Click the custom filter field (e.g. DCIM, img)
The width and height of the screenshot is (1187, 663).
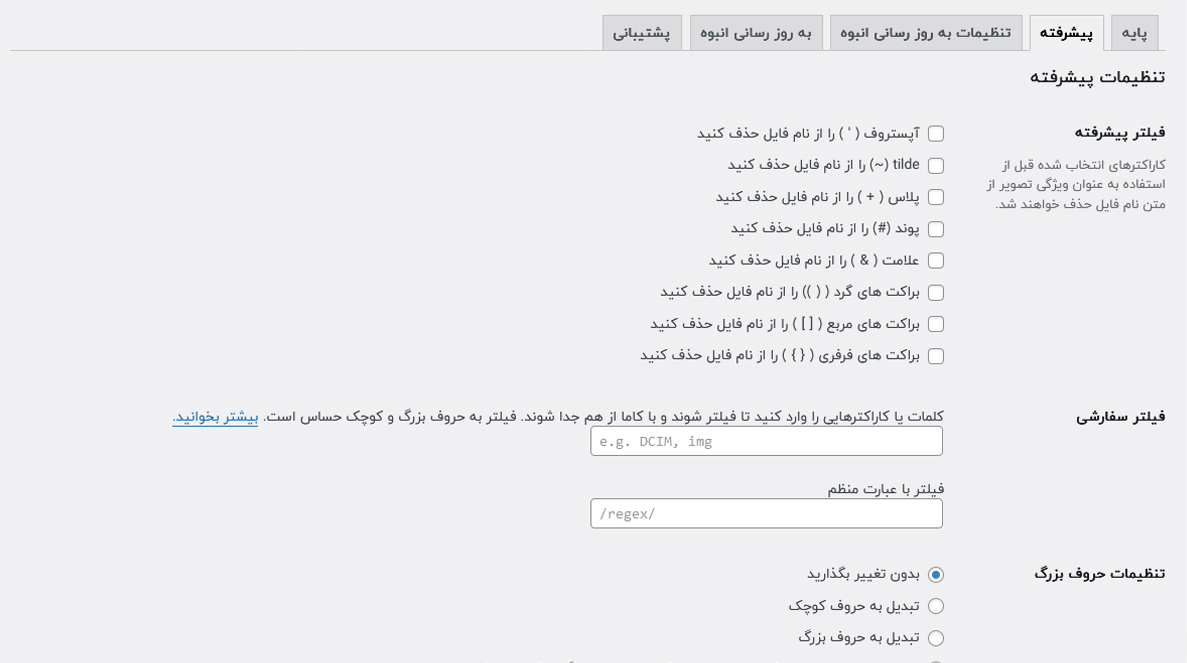click(x=766, y=441)
